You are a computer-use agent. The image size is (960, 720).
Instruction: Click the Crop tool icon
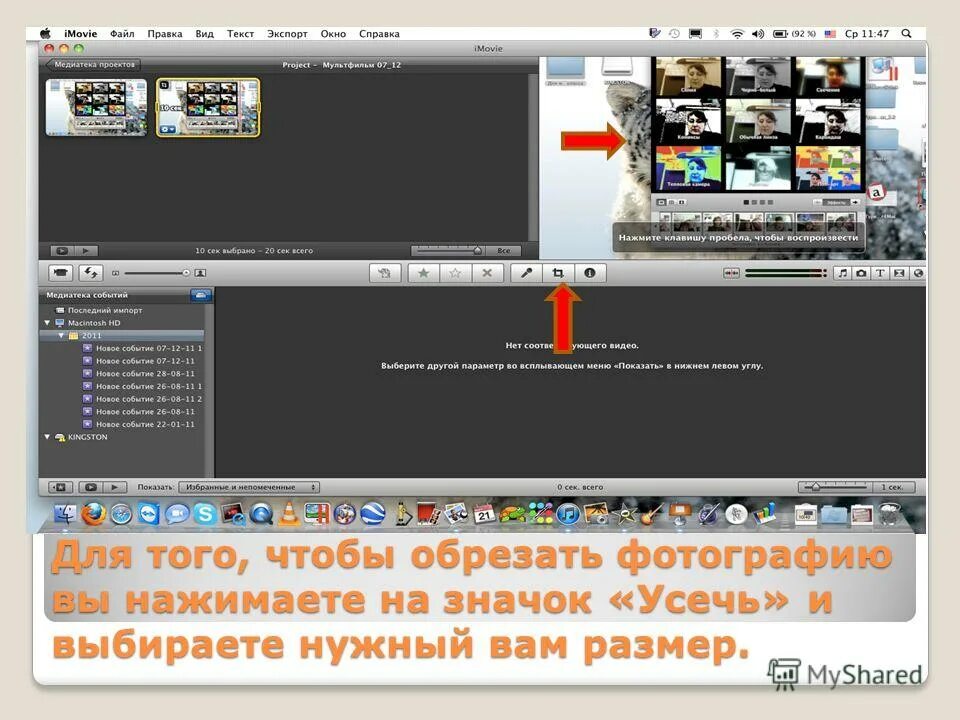[x=558, y=273]
